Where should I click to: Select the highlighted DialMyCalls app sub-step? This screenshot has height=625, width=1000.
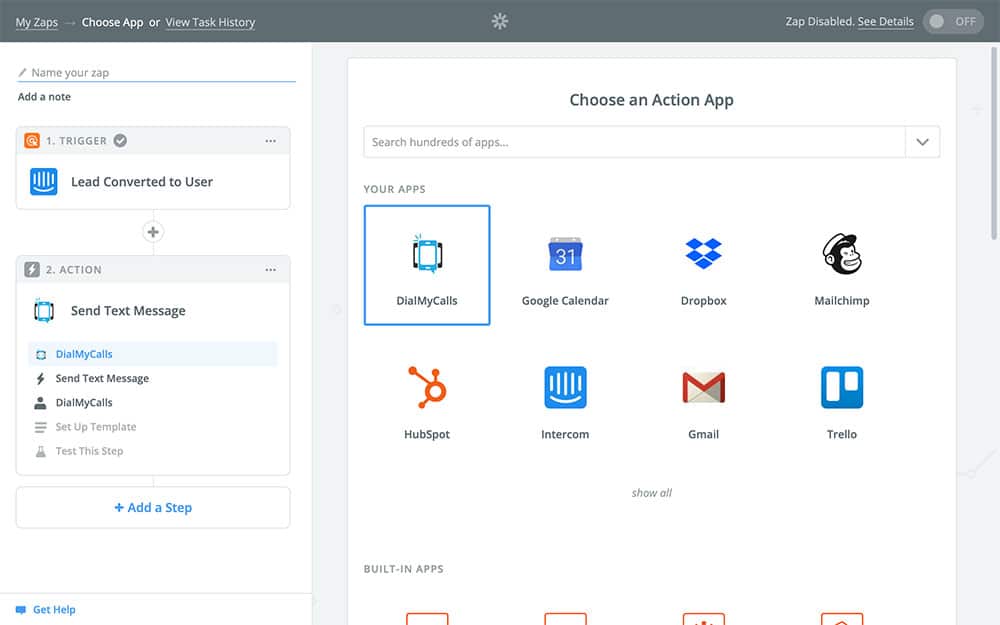point(84,354)
